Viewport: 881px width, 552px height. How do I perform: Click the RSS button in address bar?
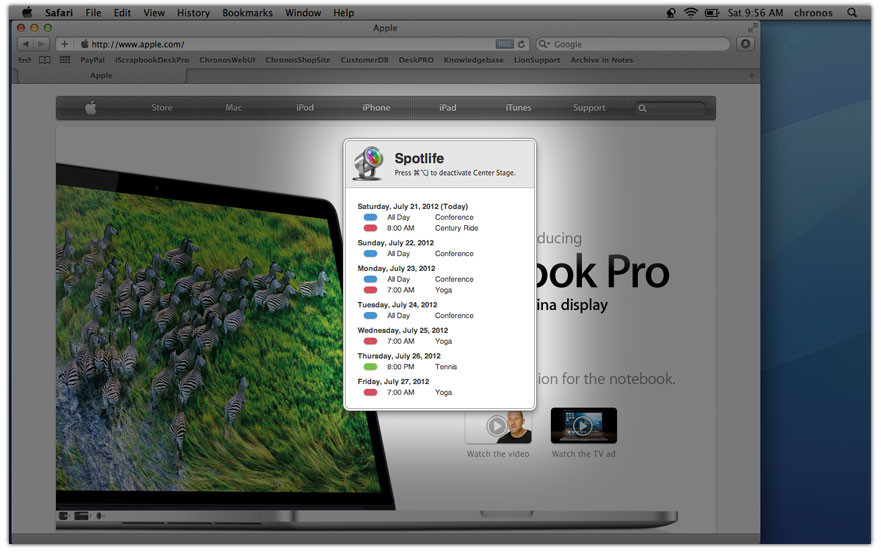tap(505, 44)
